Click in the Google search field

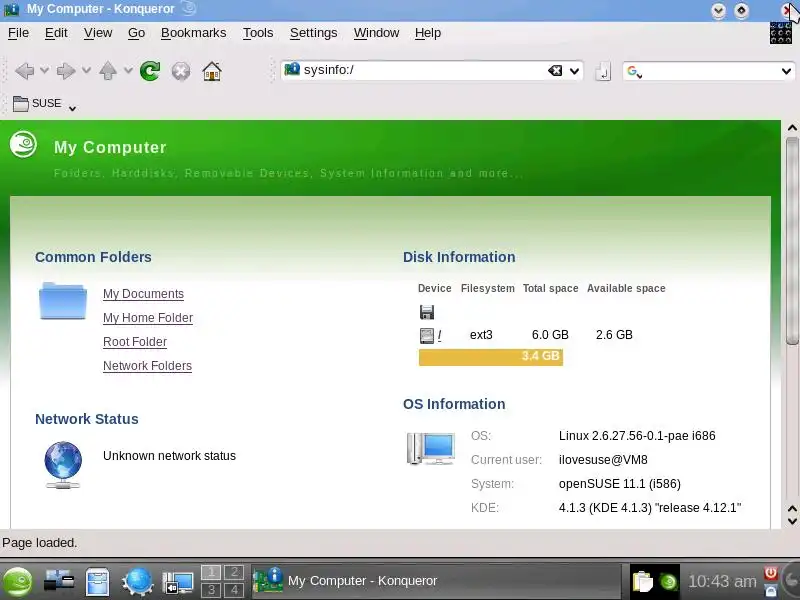point(711,71)
